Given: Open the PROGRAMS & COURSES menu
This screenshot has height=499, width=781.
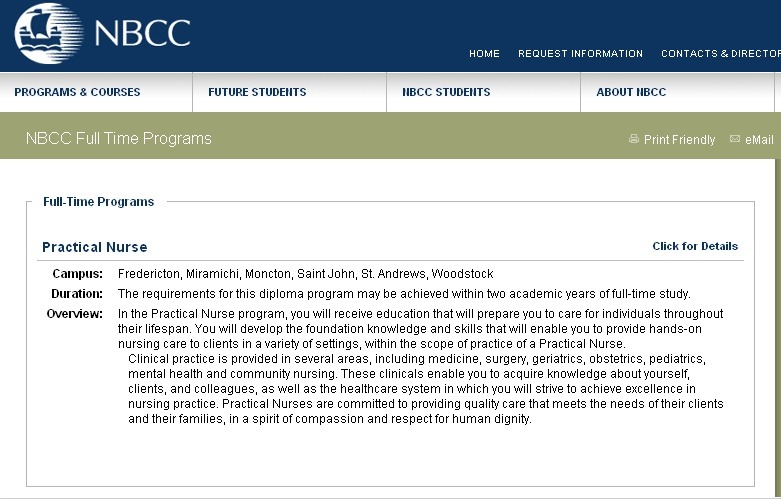Looking at the screenshot, I should [77, 92].
